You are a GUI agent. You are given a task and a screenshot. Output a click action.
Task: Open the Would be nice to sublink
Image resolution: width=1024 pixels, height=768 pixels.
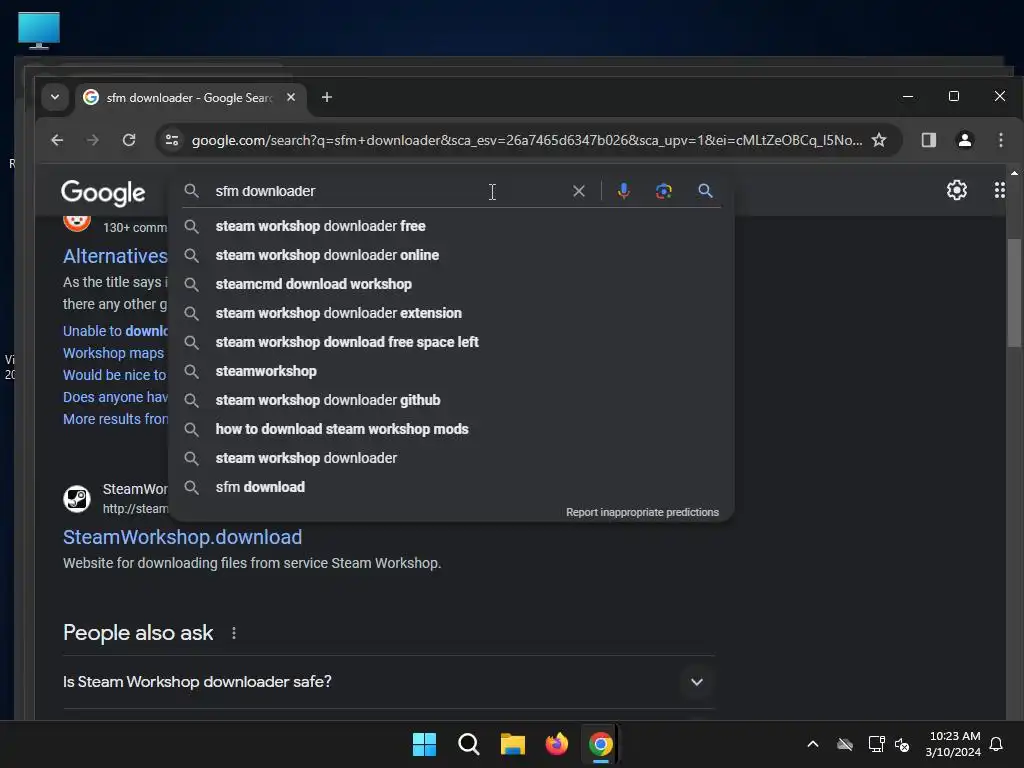[115, 375]
